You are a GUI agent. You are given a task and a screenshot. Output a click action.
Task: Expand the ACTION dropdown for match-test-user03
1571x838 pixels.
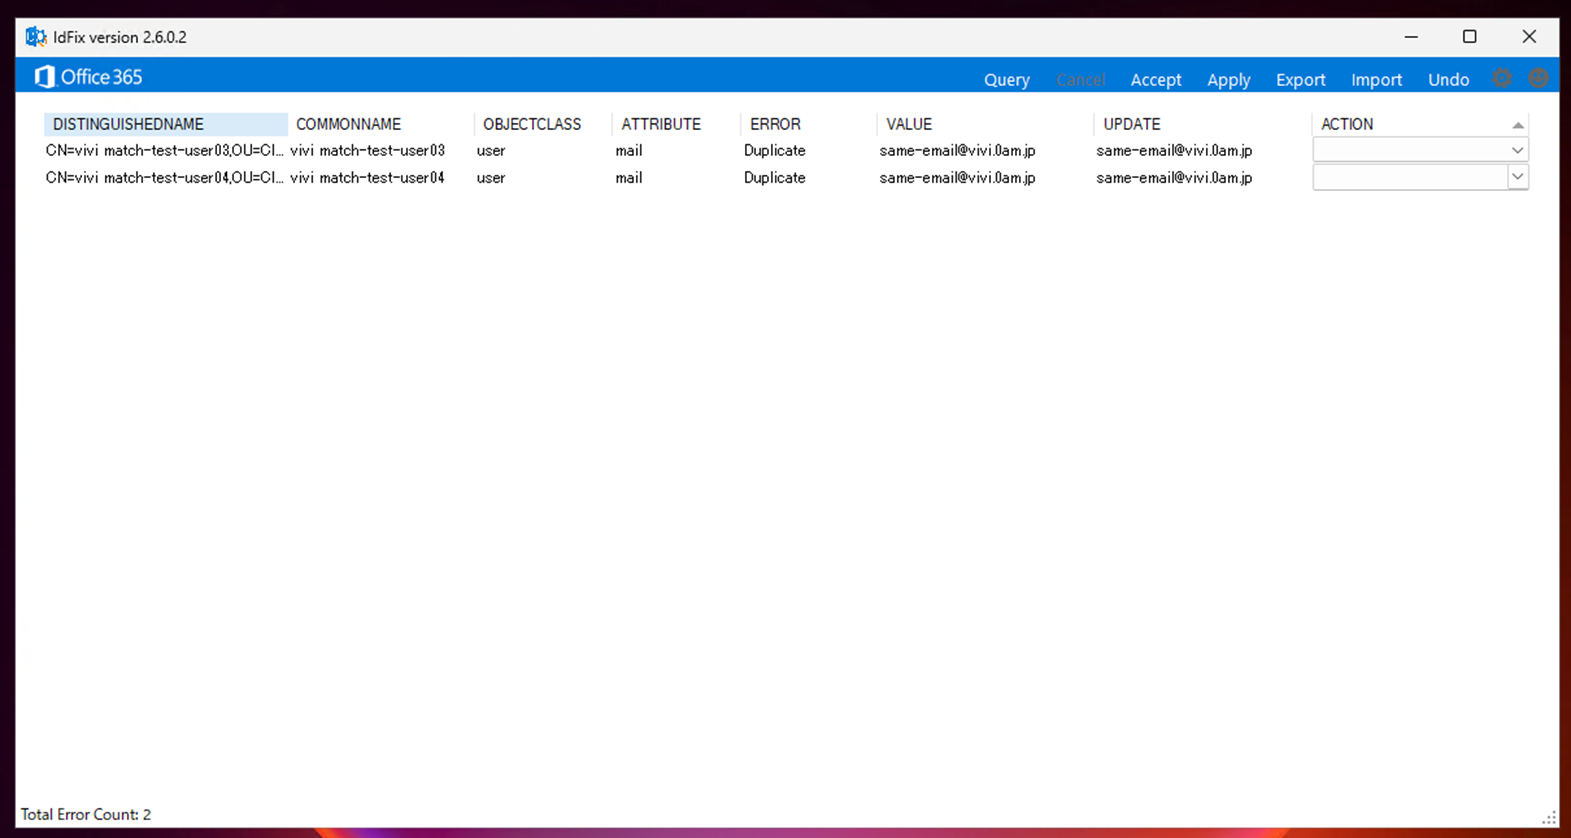click(1518, 150)
